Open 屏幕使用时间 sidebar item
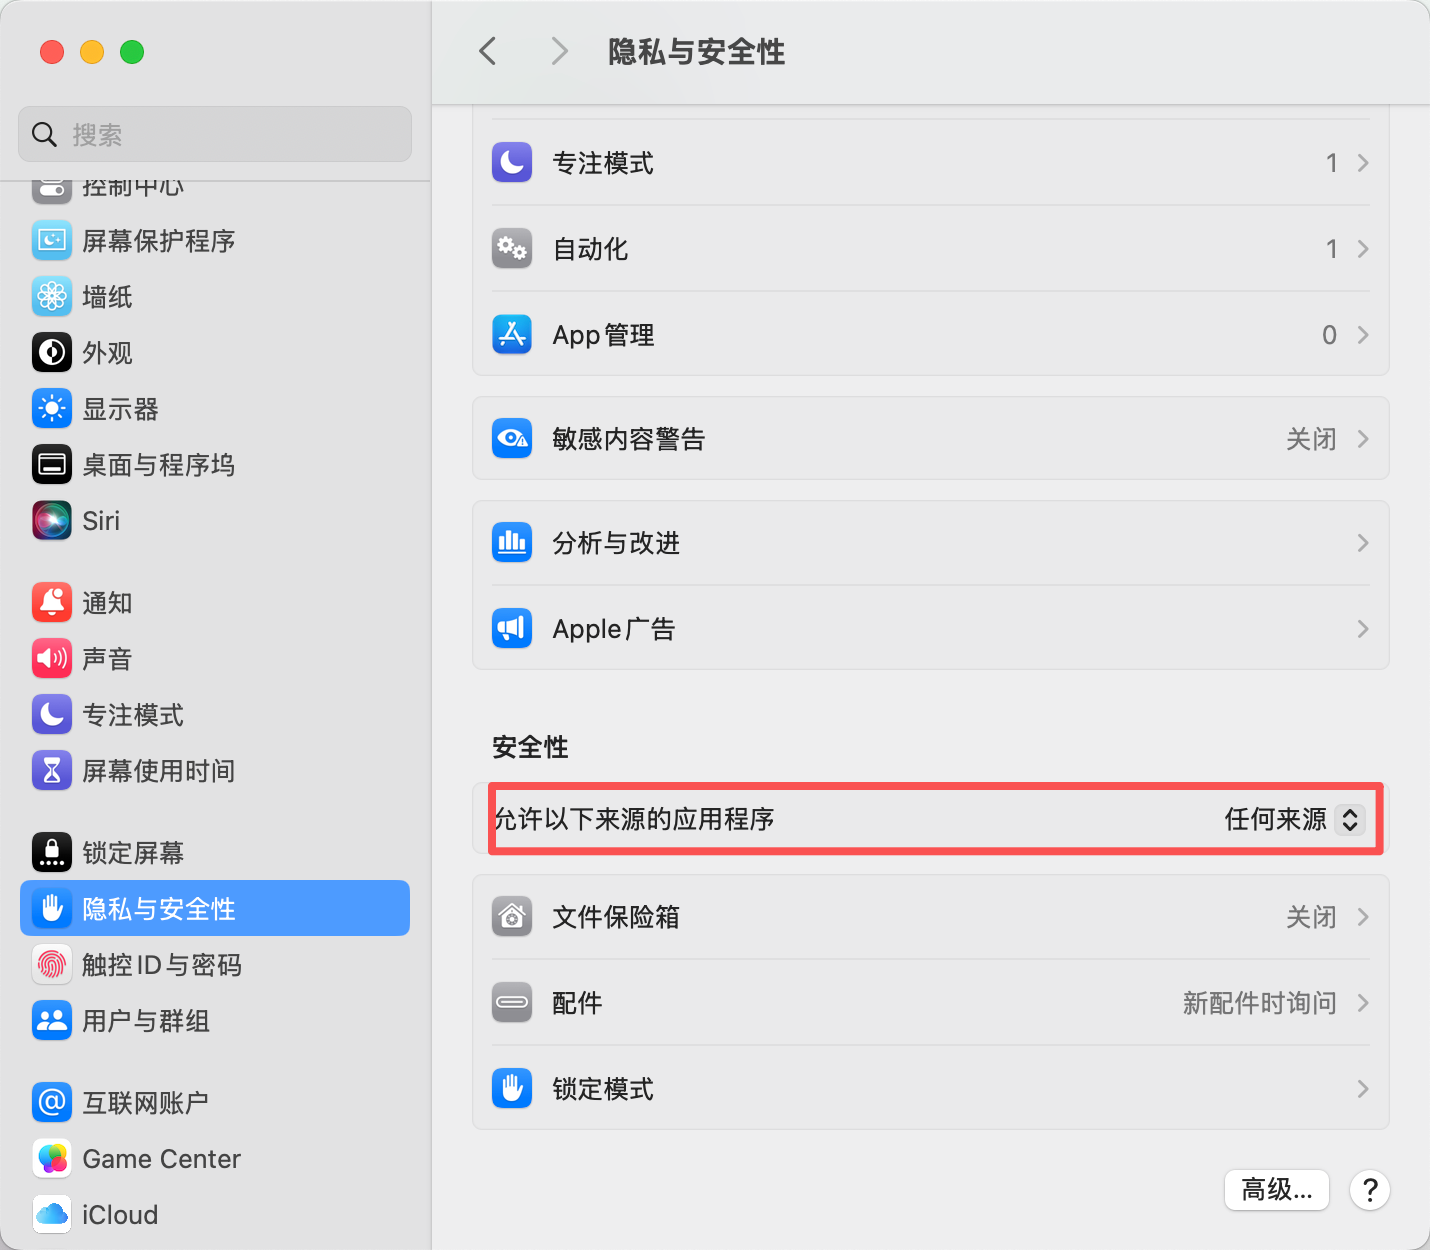The height and width of the screenshot is (1250, 1430). tap(158, 771)
